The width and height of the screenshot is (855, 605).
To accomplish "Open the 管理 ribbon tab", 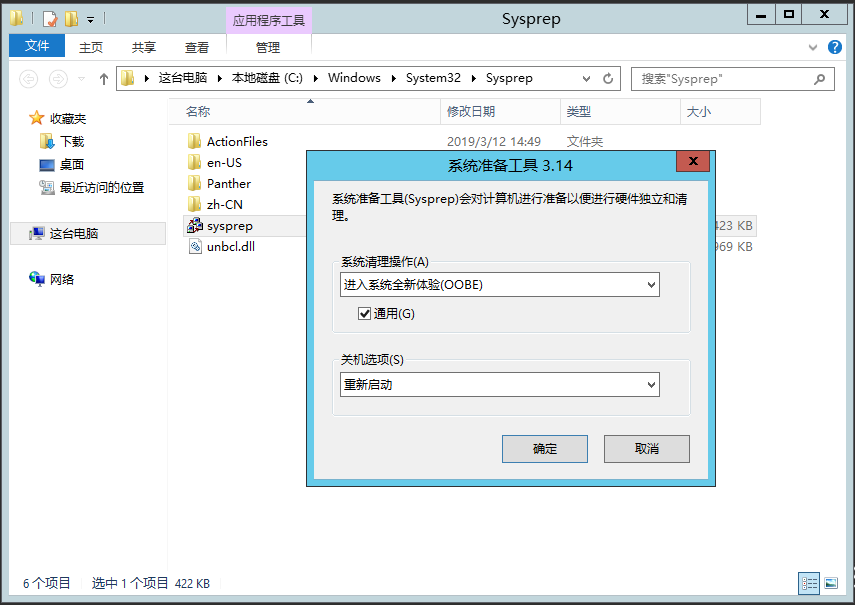I will click(268, 47).
